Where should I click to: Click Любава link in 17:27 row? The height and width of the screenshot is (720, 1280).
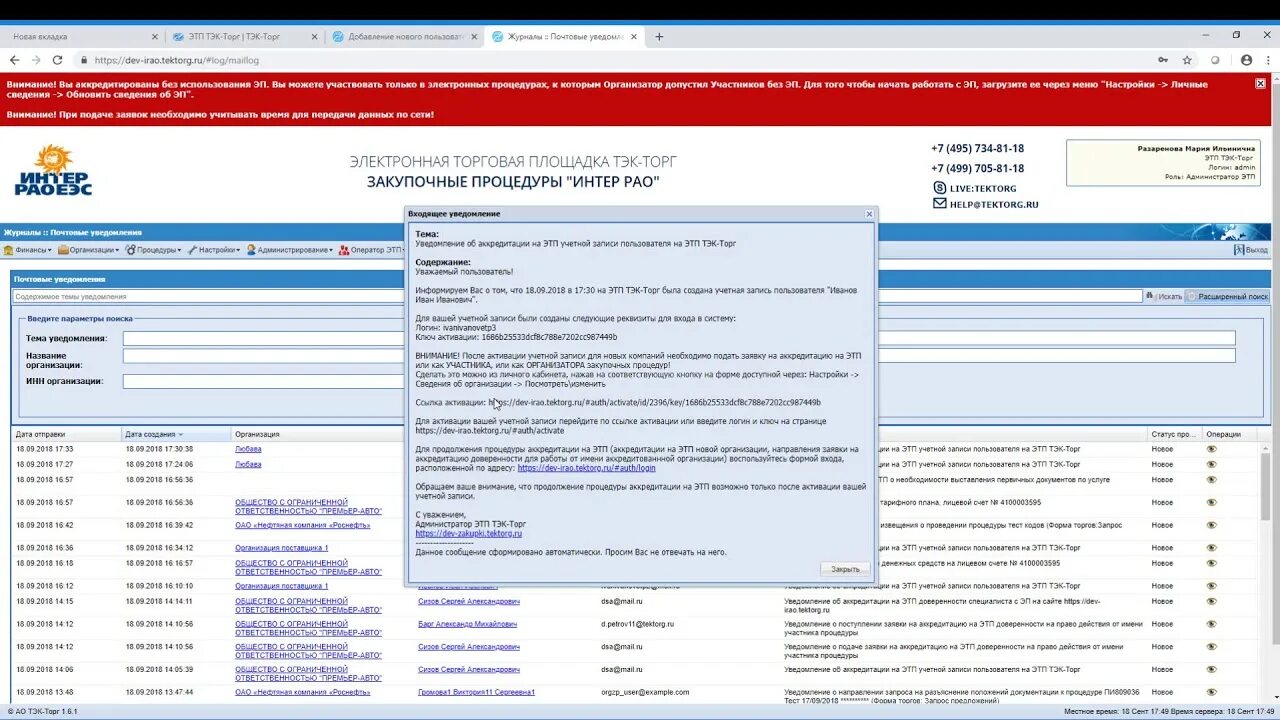coord(248,464)
